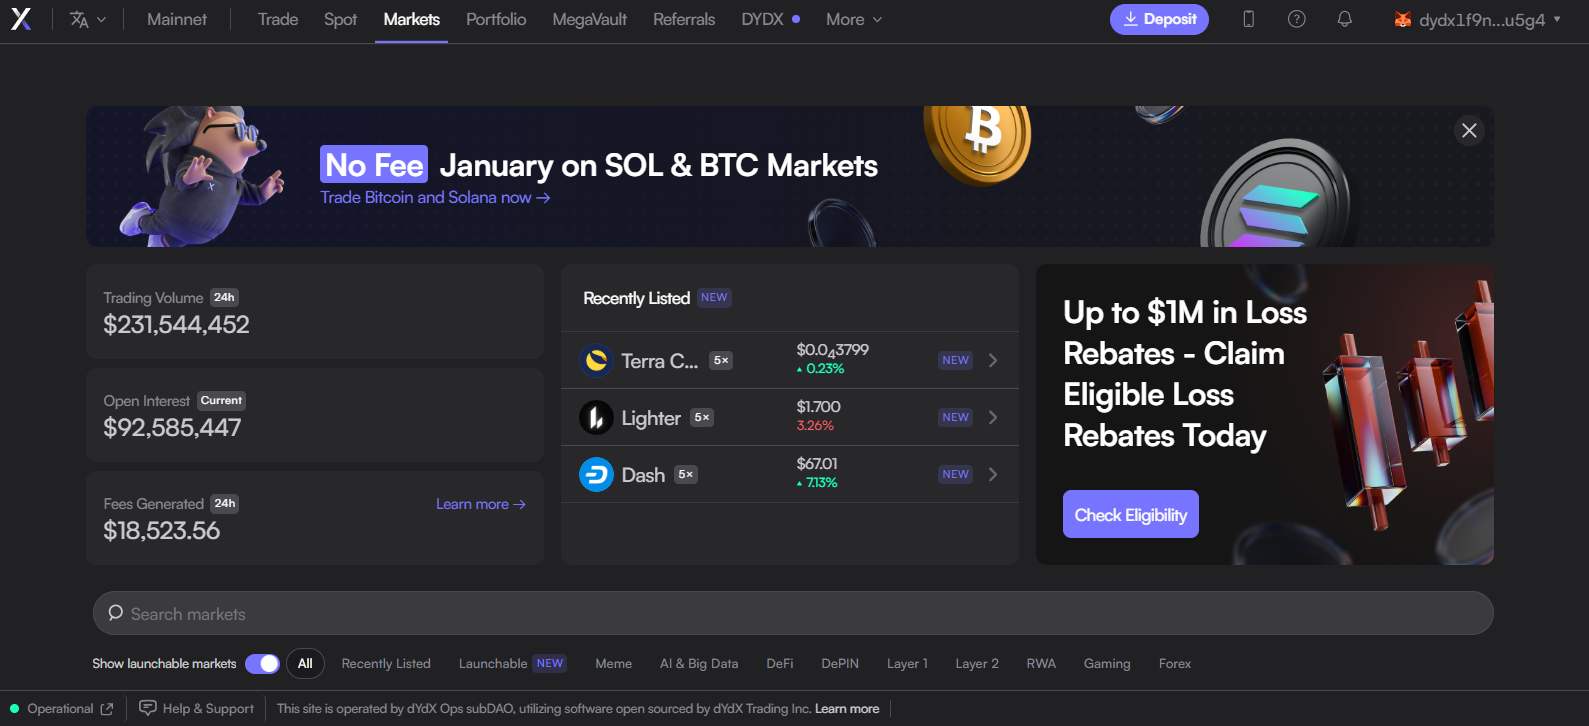Click the Terra Classic coin icon
Image resolution: width=1589 pixels, height=726 pixels.
click(596, 360)
